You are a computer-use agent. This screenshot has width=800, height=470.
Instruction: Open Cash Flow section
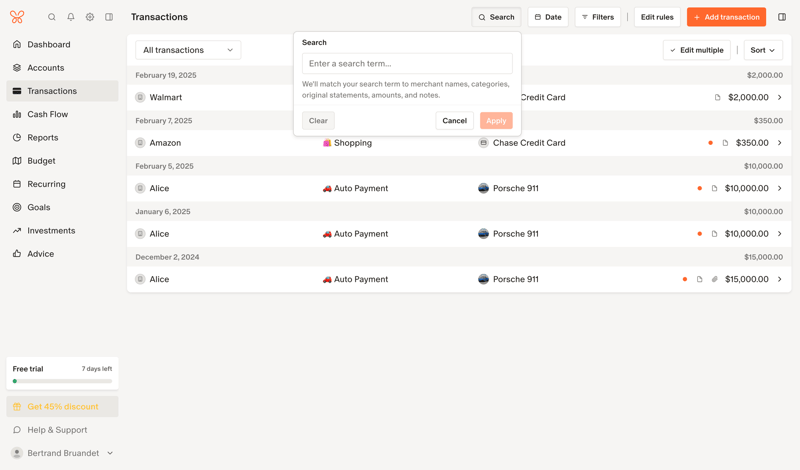click(62, 114)
